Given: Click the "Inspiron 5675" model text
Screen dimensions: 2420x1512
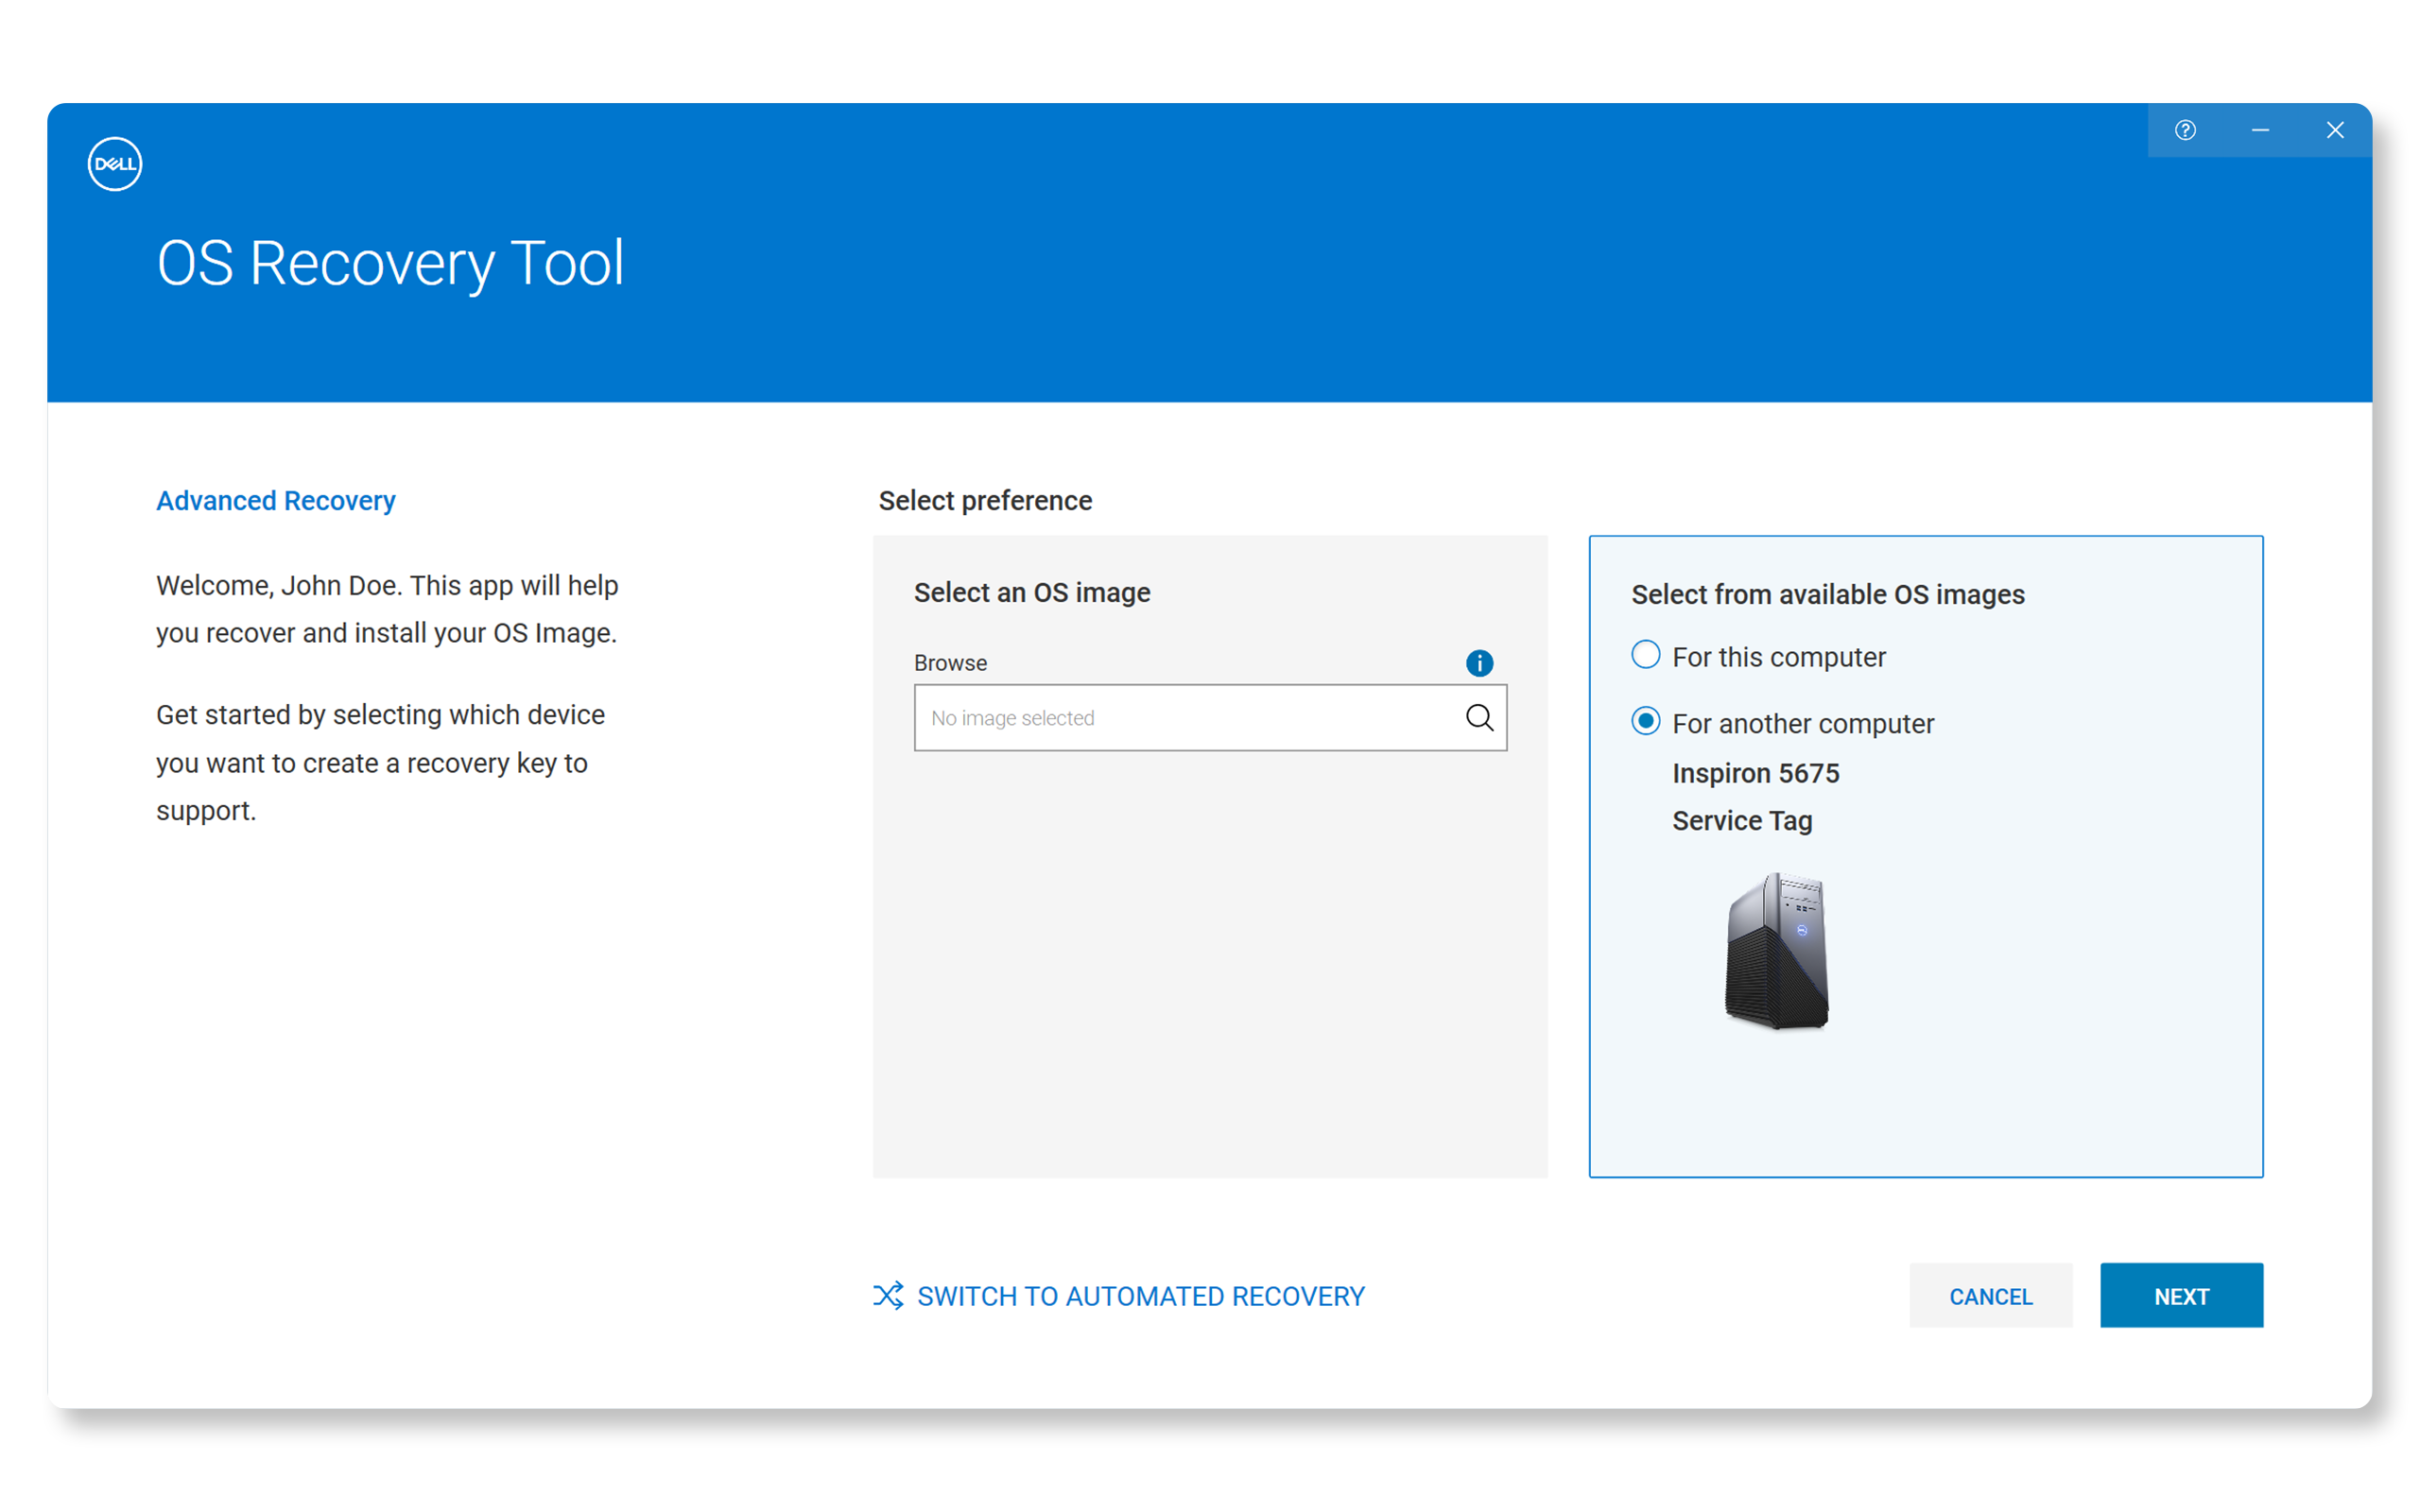Looking at the screenshot, I should [x=1755, y=772].
